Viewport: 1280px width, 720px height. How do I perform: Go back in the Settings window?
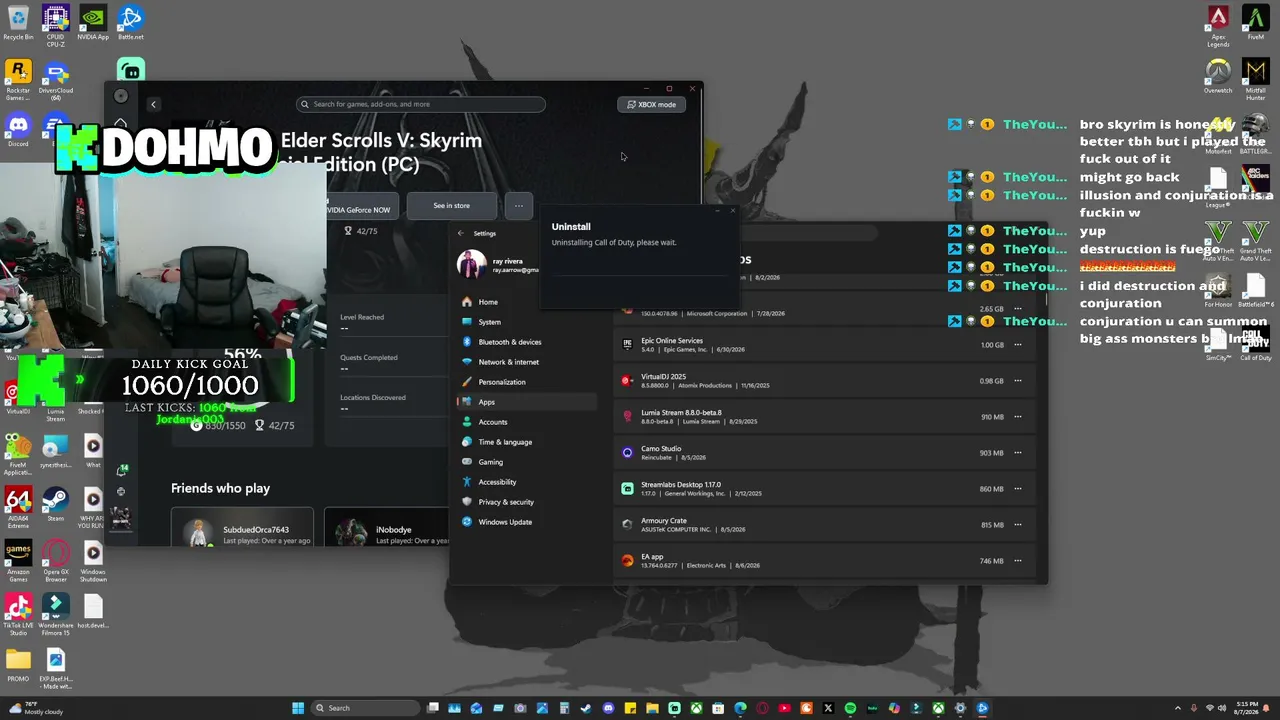pyautogui.click(x=461, y=233)
